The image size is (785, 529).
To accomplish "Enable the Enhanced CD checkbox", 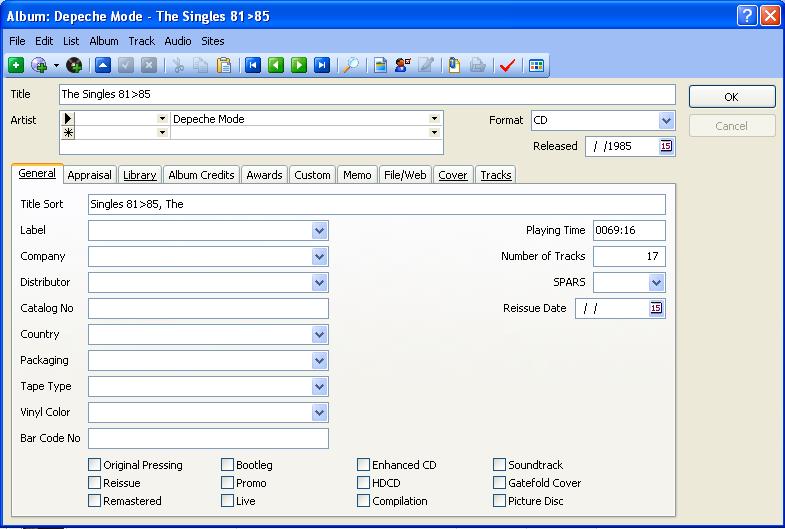I will click(363, 464).
